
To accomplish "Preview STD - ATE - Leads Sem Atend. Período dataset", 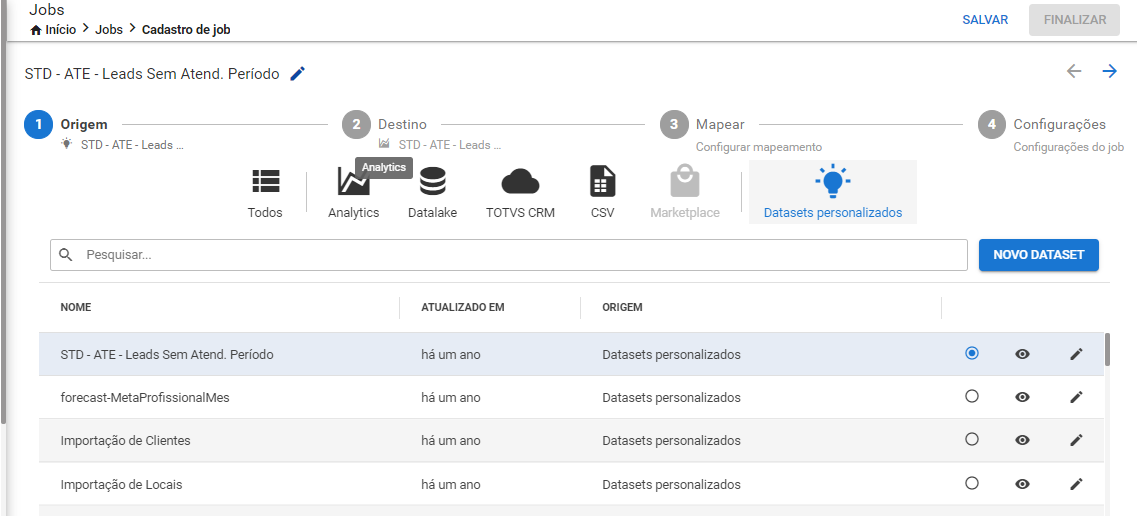I will 1022,354.
